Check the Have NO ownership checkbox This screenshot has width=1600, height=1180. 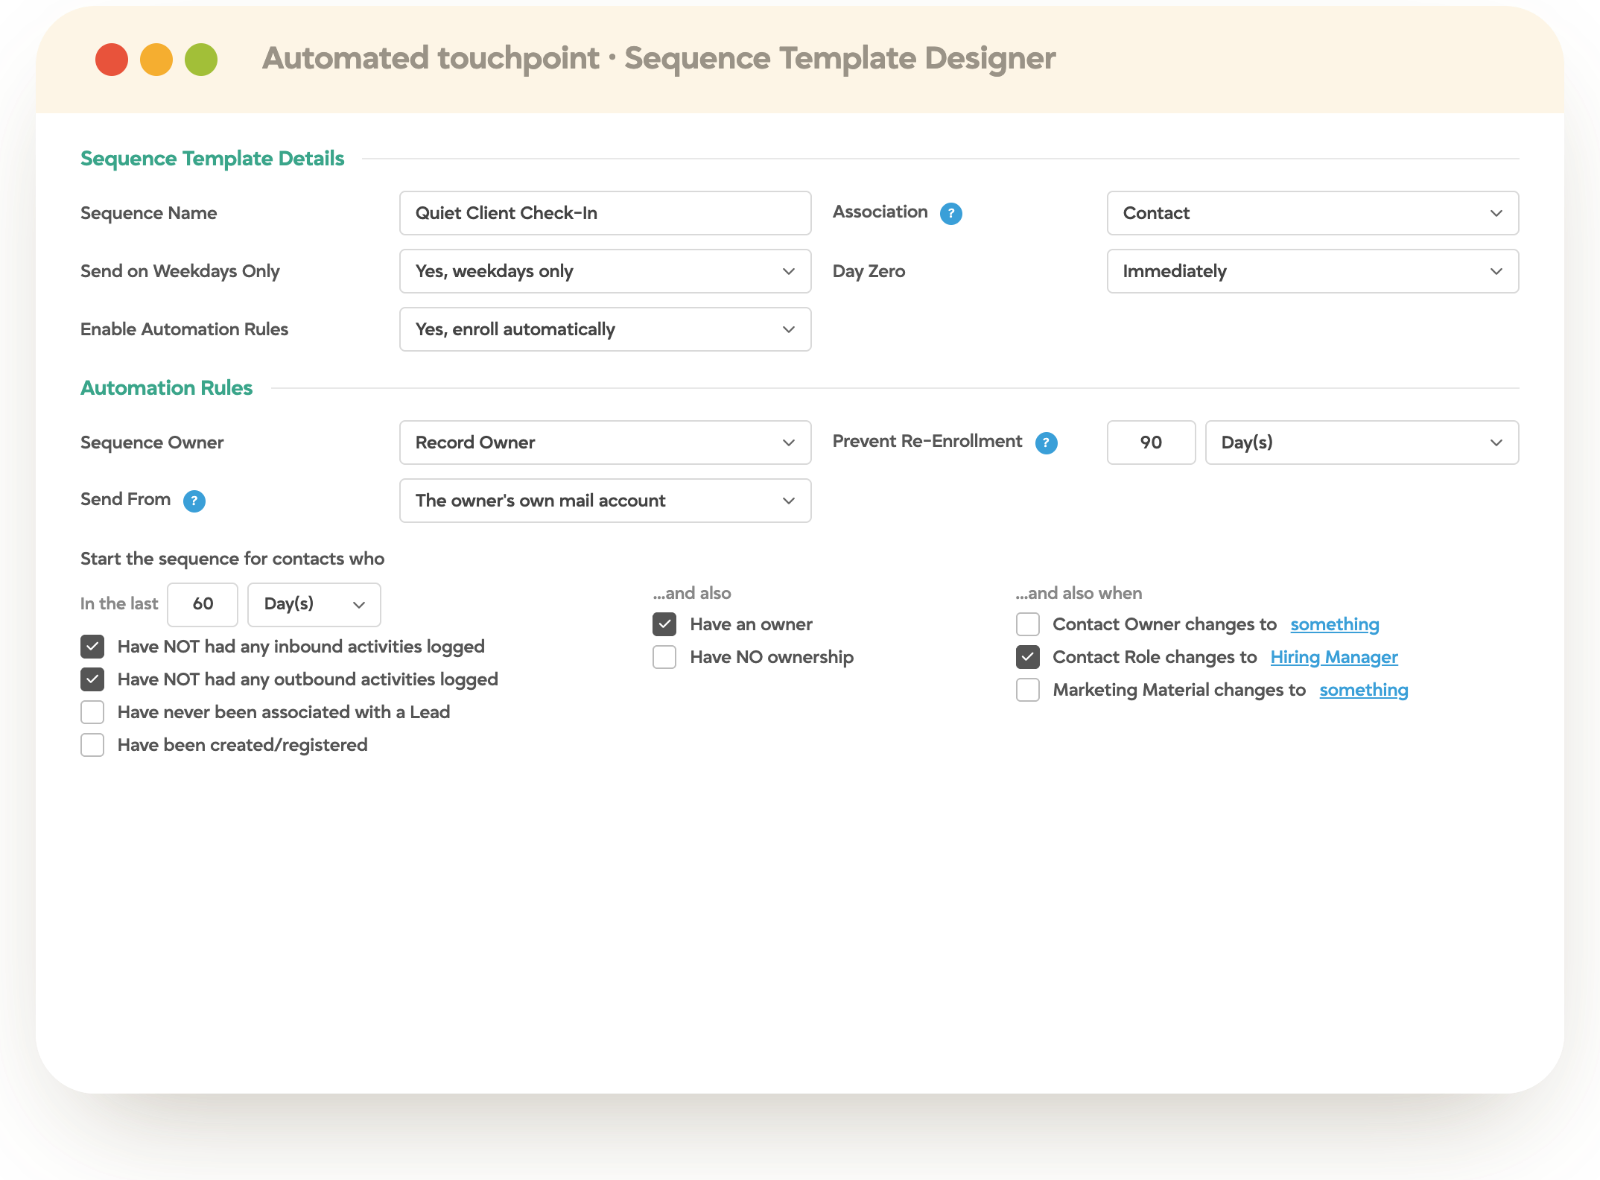point(664,657)
